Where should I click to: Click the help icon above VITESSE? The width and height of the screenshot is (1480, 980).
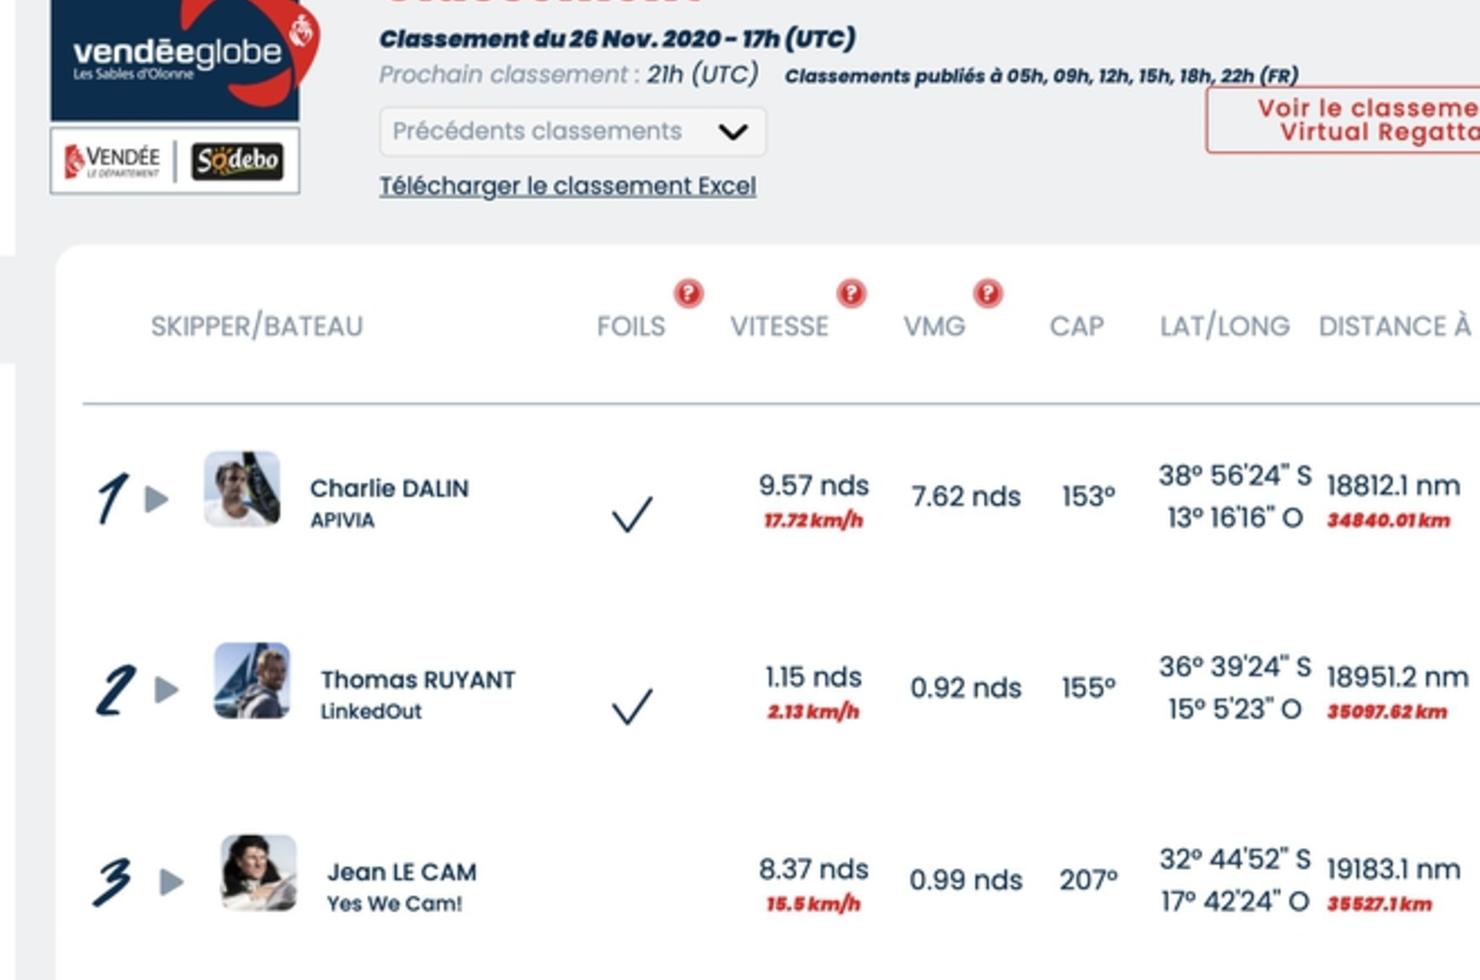[x=851, y=293]
